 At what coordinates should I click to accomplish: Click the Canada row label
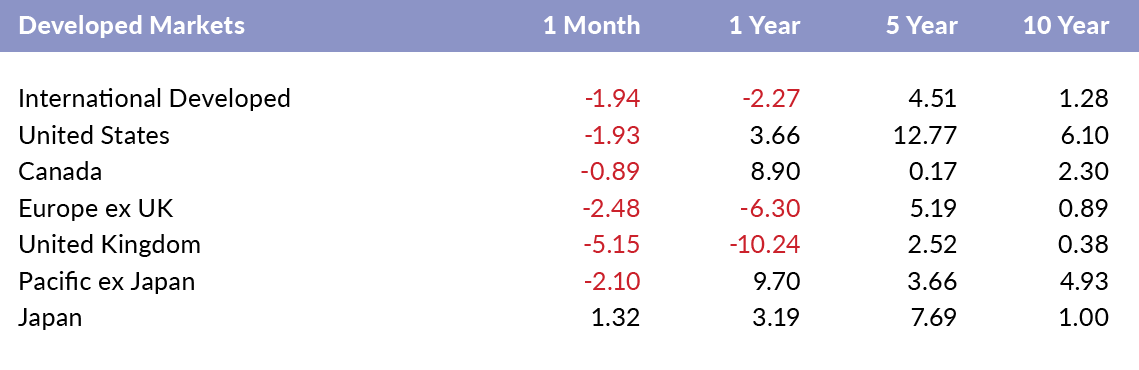60,172
